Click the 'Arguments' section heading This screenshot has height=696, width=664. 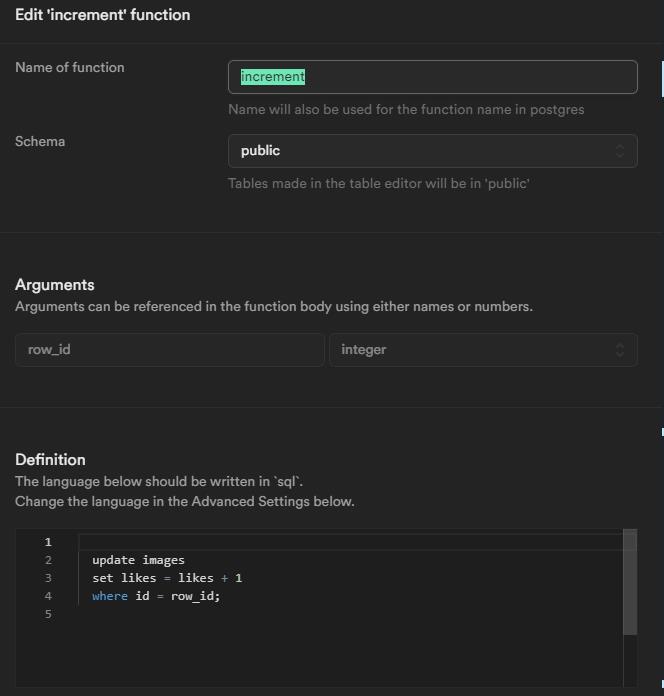point(55,285)
